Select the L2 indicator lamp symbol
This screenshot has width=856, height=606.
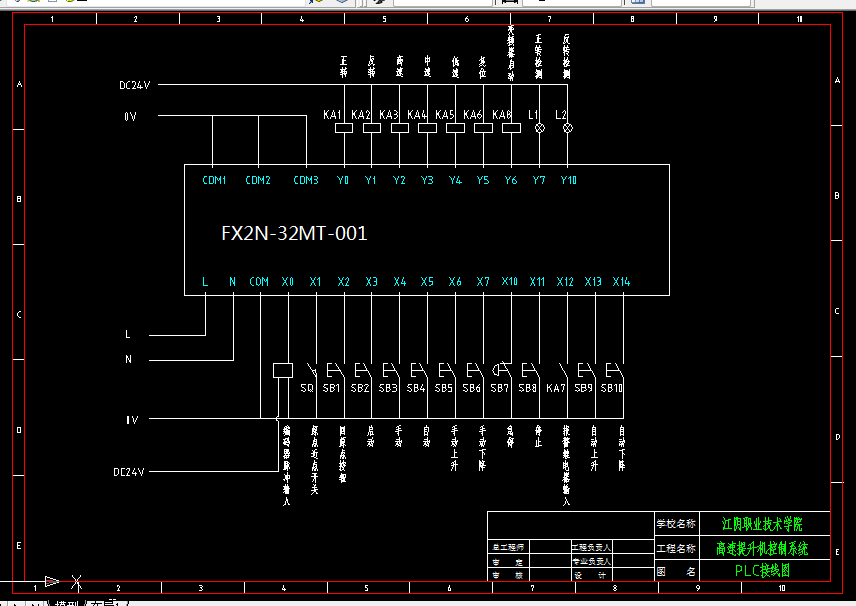[x=568, y=128]
